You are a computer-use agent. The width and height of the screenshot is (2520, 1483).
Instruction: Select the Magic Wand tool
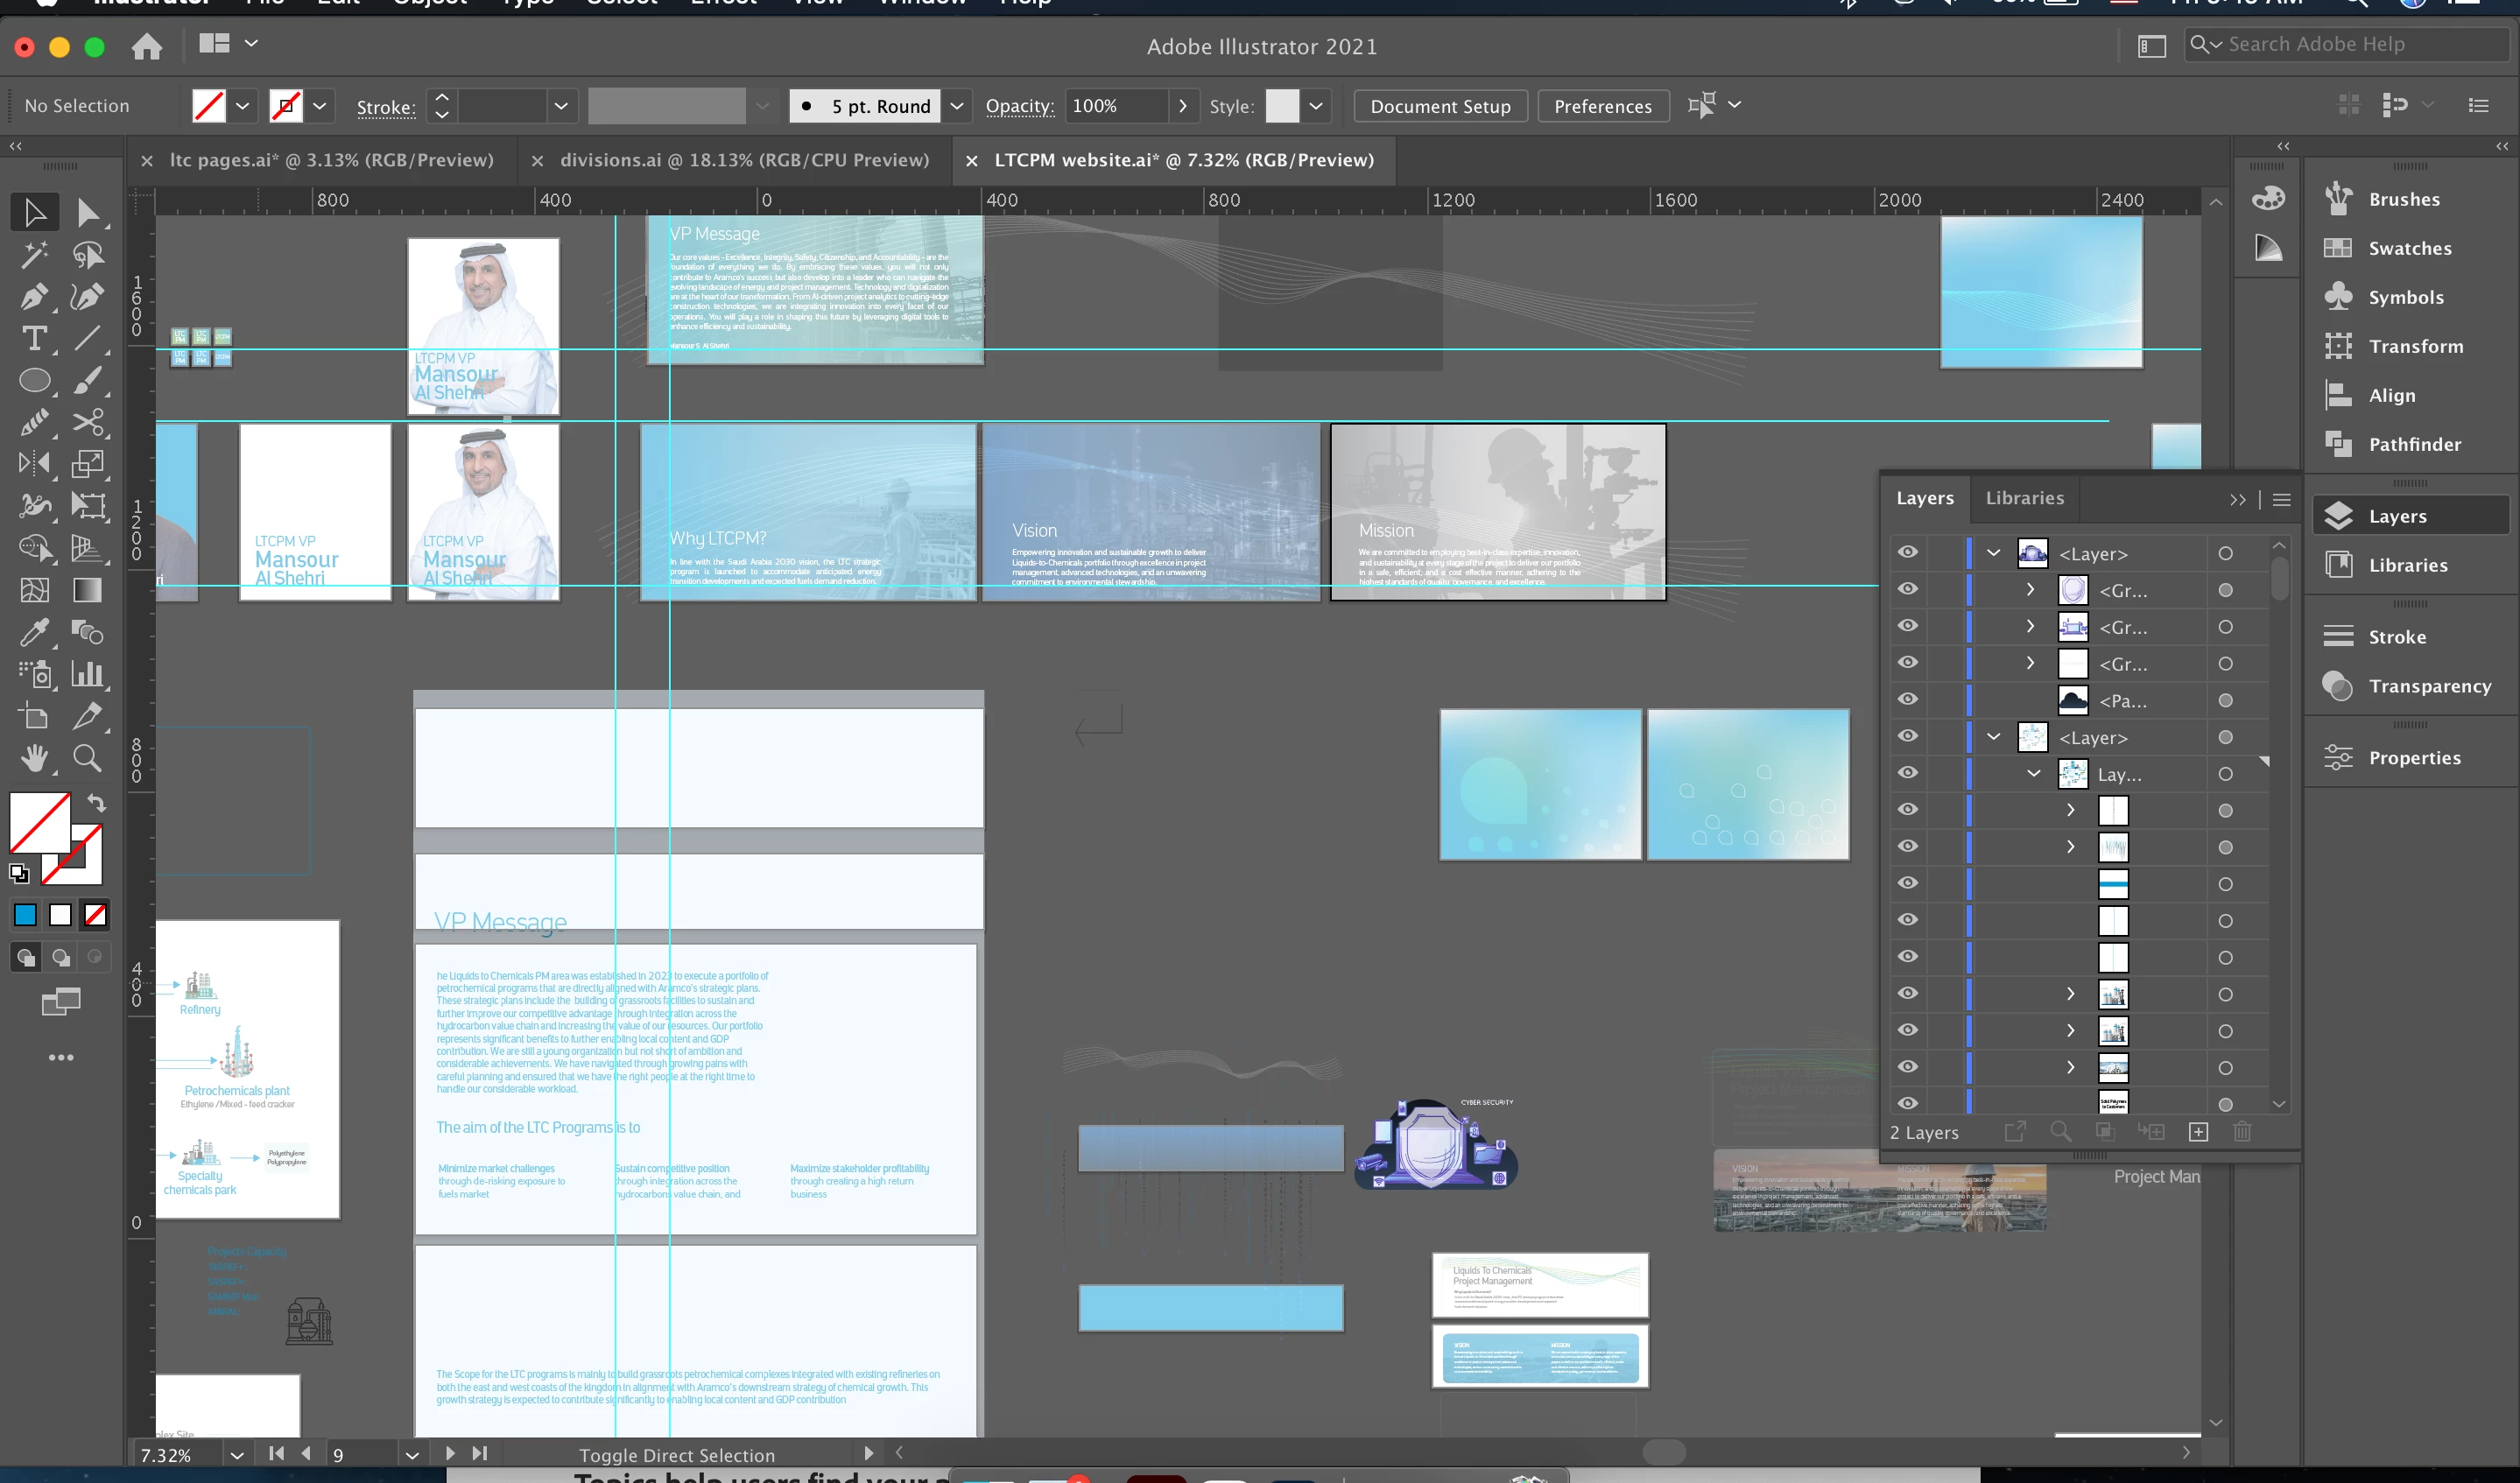(34, 255)
